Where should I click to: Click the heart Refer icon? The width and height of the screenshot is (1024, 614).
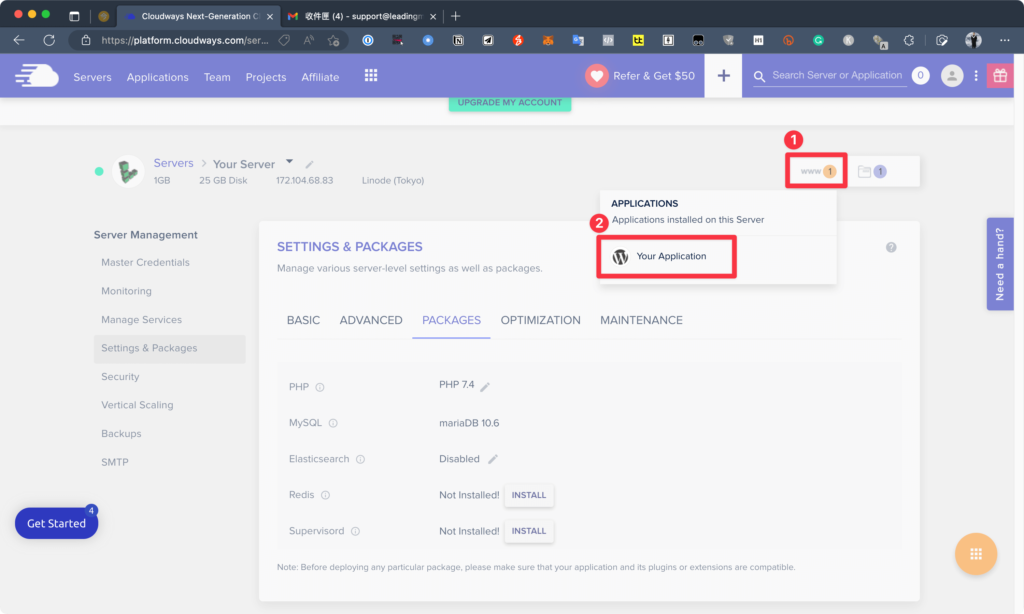pos(596,76)
